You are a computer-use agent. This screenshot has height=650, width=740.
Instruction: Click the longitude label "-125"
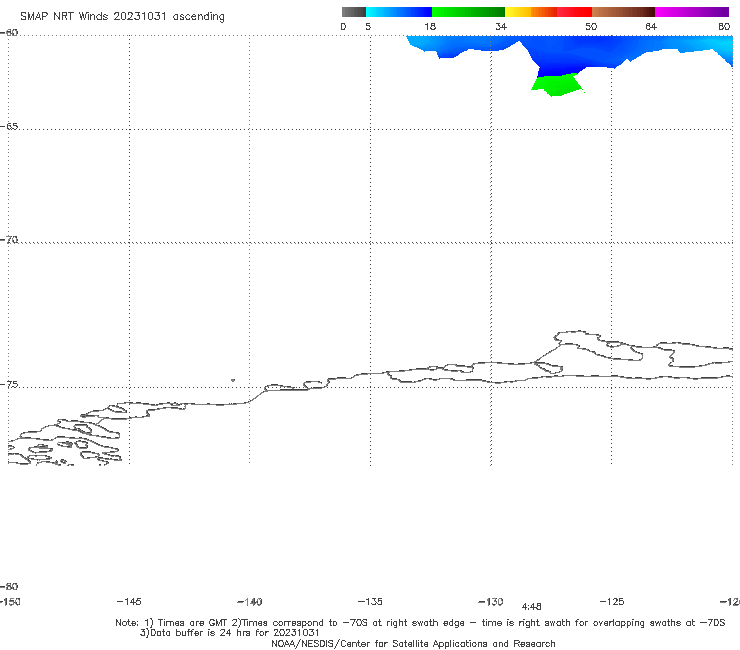[x=612, y=602]
